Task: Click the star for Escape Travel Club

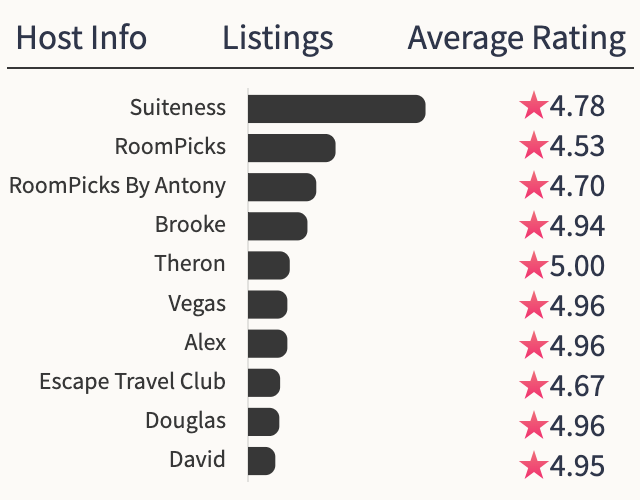Action: click(534, 384)
